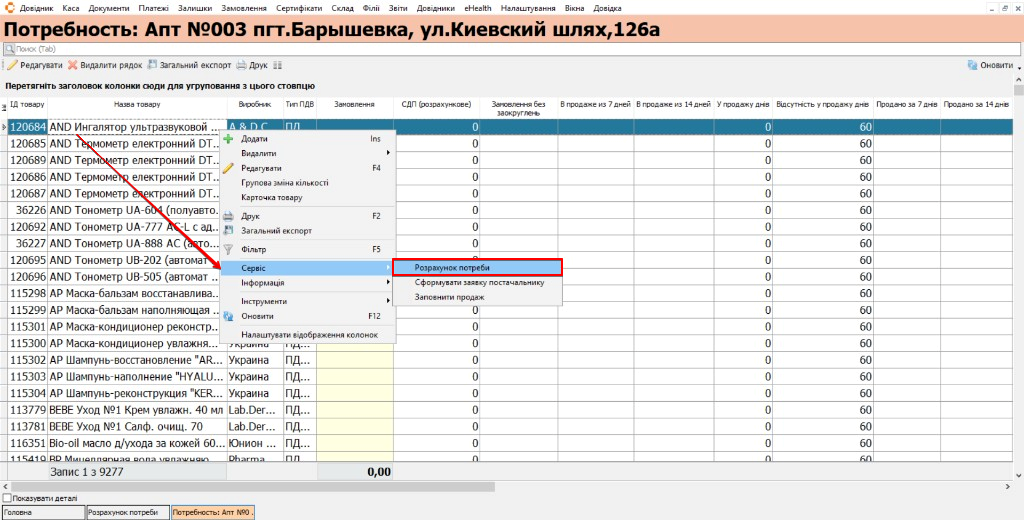Click the green plus Додати context menu icon
Image resolution: width=1024 pixels, height=520 pixels.
point(228,138)
